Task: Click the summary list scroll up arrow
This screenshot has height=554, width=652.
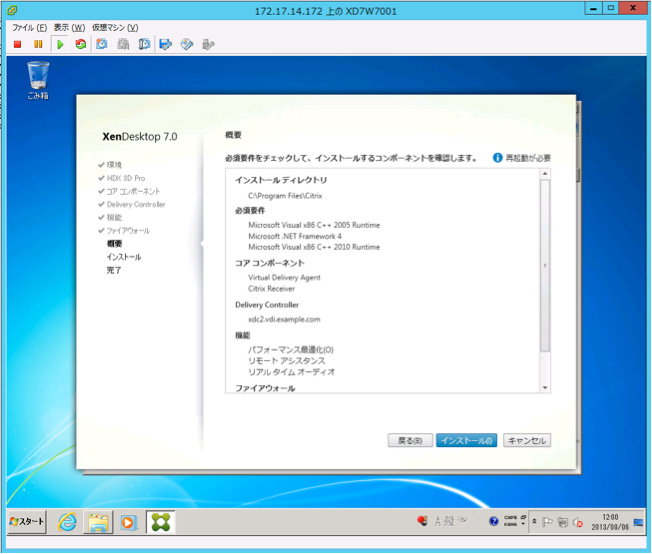Action: (x=545, y=174)
